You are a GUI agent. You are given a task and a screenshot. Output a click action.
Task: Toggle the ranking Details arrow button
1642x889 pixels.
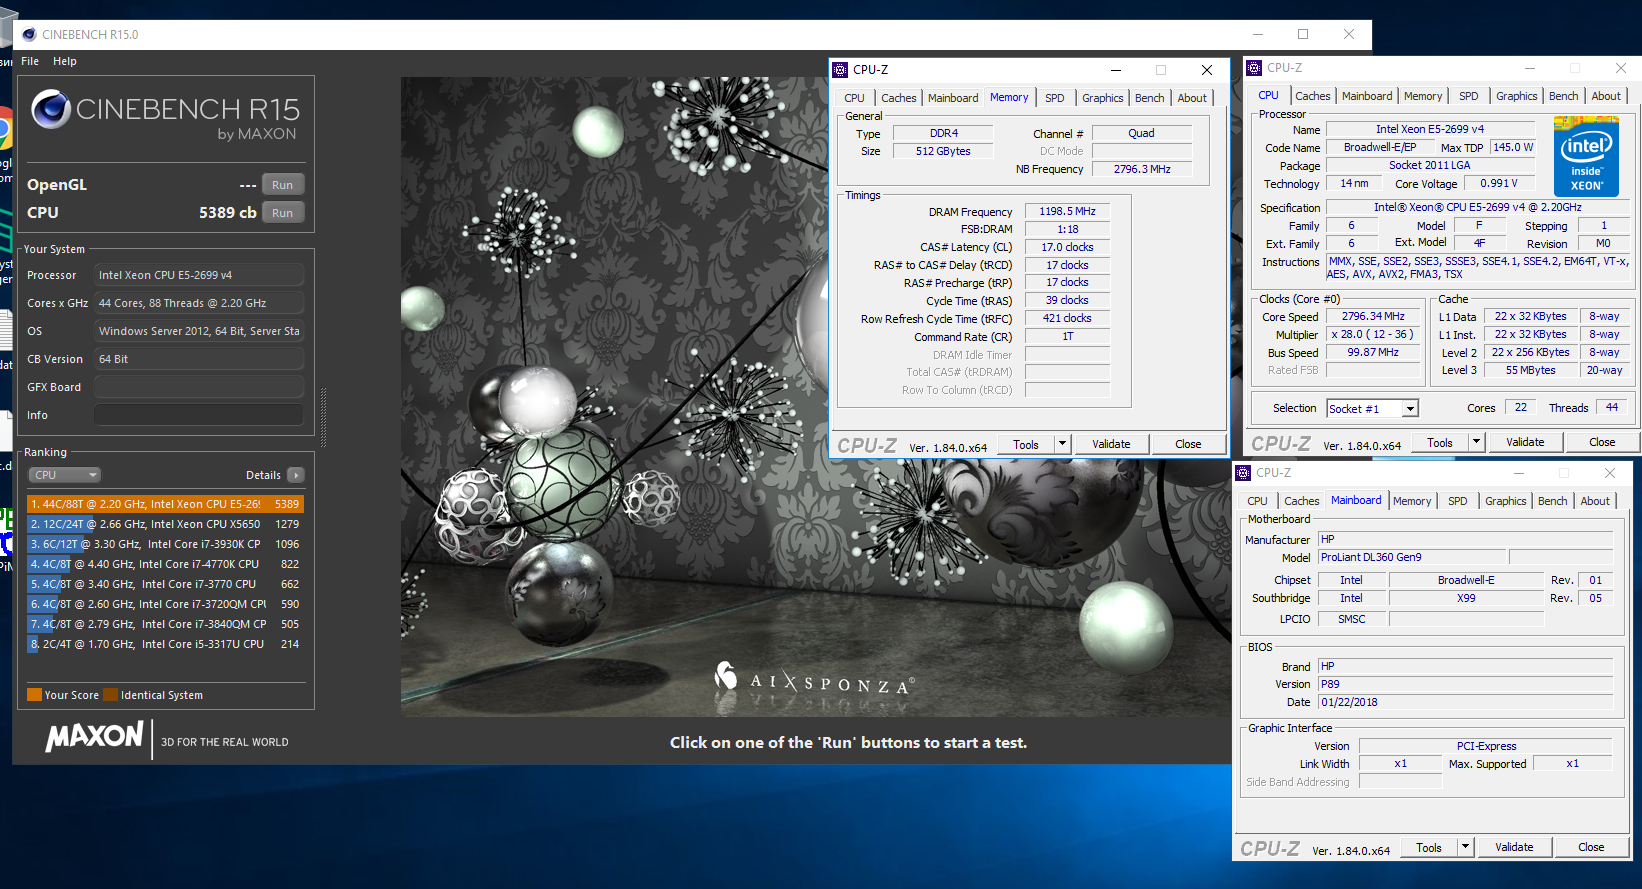click(x=296, y=475)
